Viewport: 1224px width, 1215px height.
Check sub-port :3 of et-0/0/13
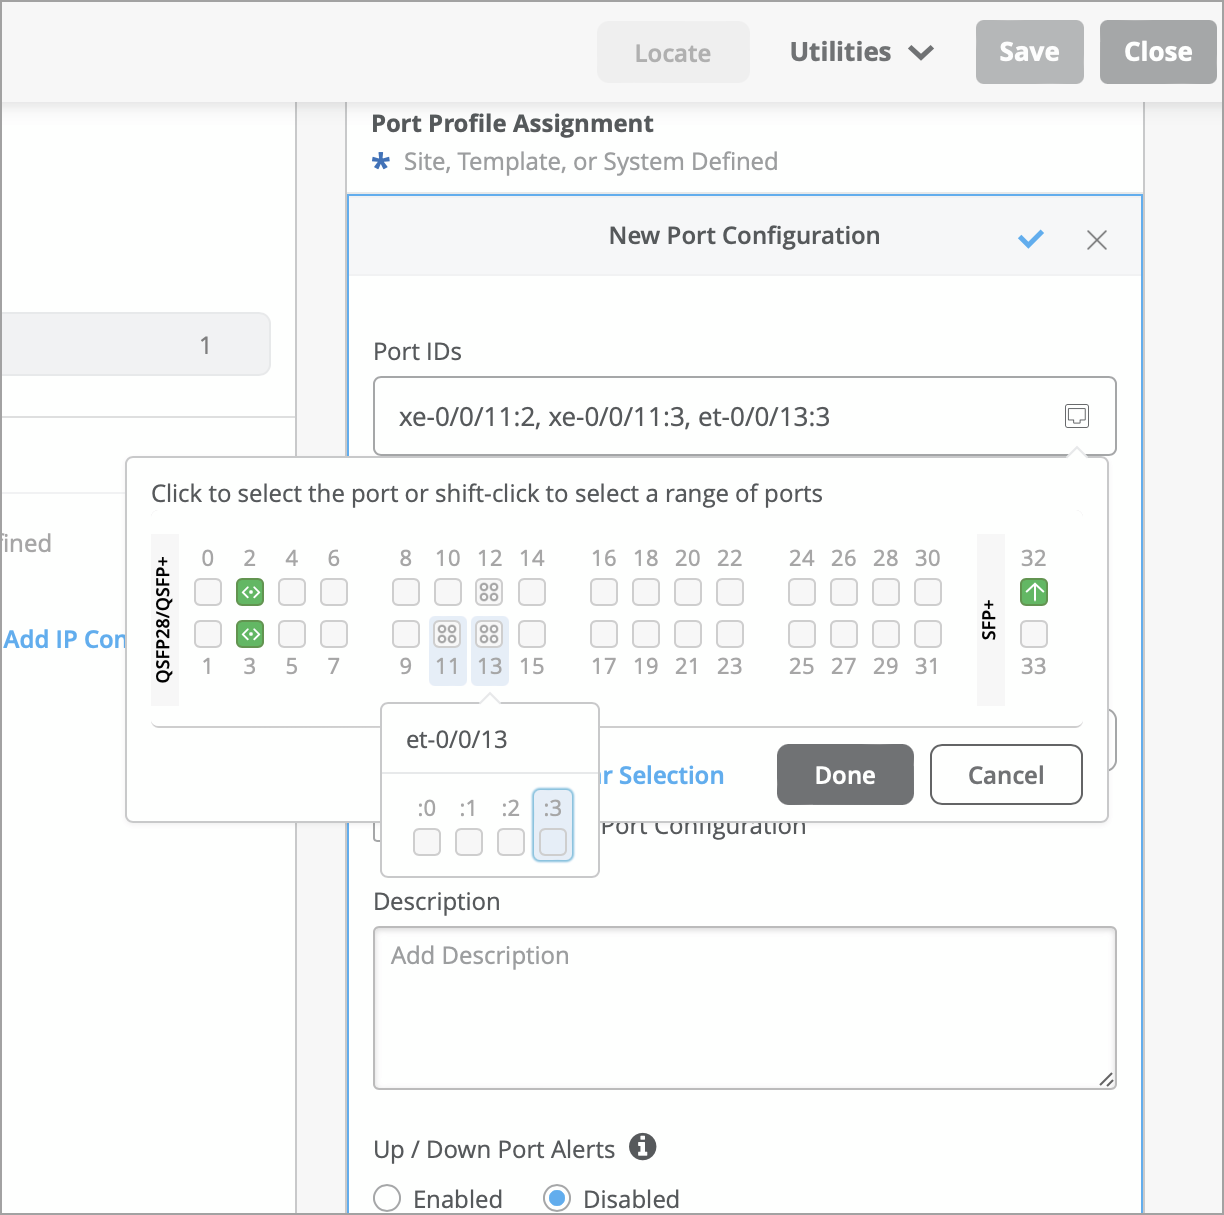pyautogui.click(x=553, y=842)
